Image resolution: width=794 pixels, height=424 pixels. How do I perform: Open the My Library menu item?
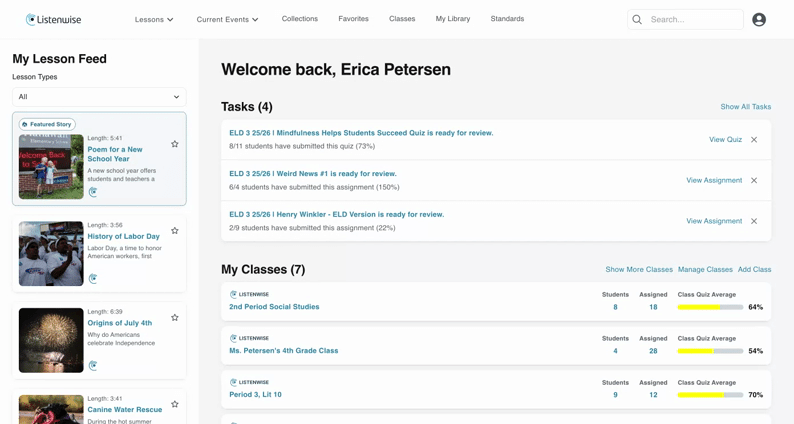pos(453,19)
